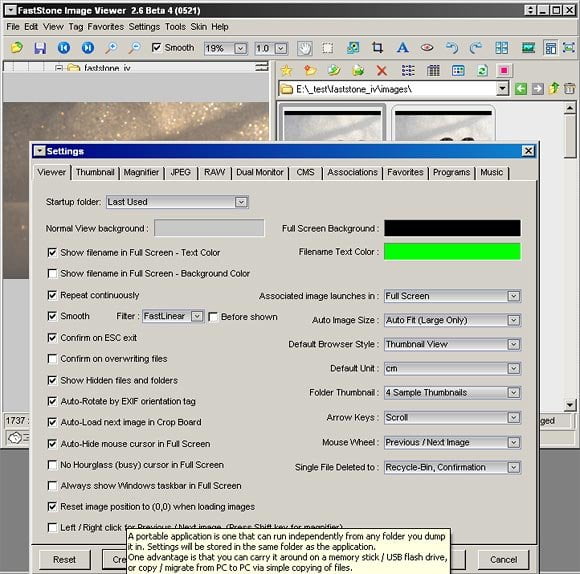
Task: Open the FastLinear filter dropdown
Action: pos(173,316)
